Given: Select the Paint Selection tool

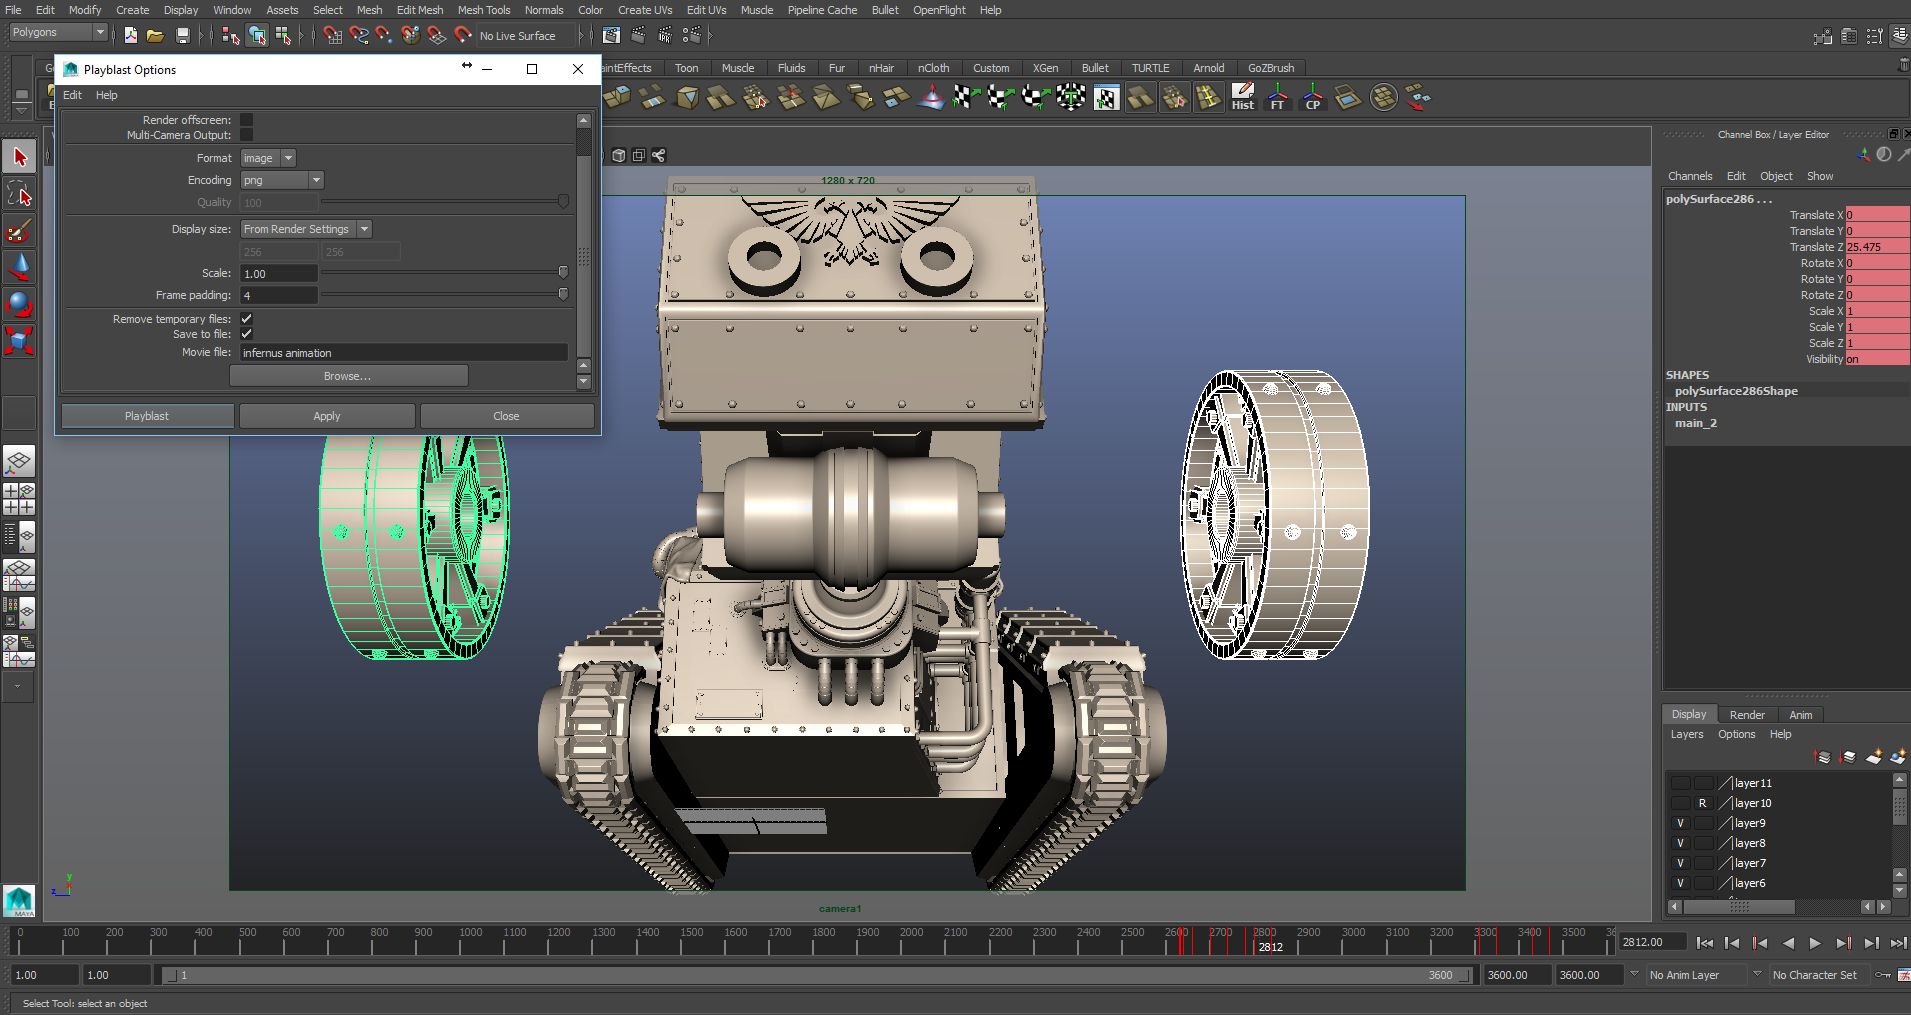Looking at the screenshot, I should [18, 231].
